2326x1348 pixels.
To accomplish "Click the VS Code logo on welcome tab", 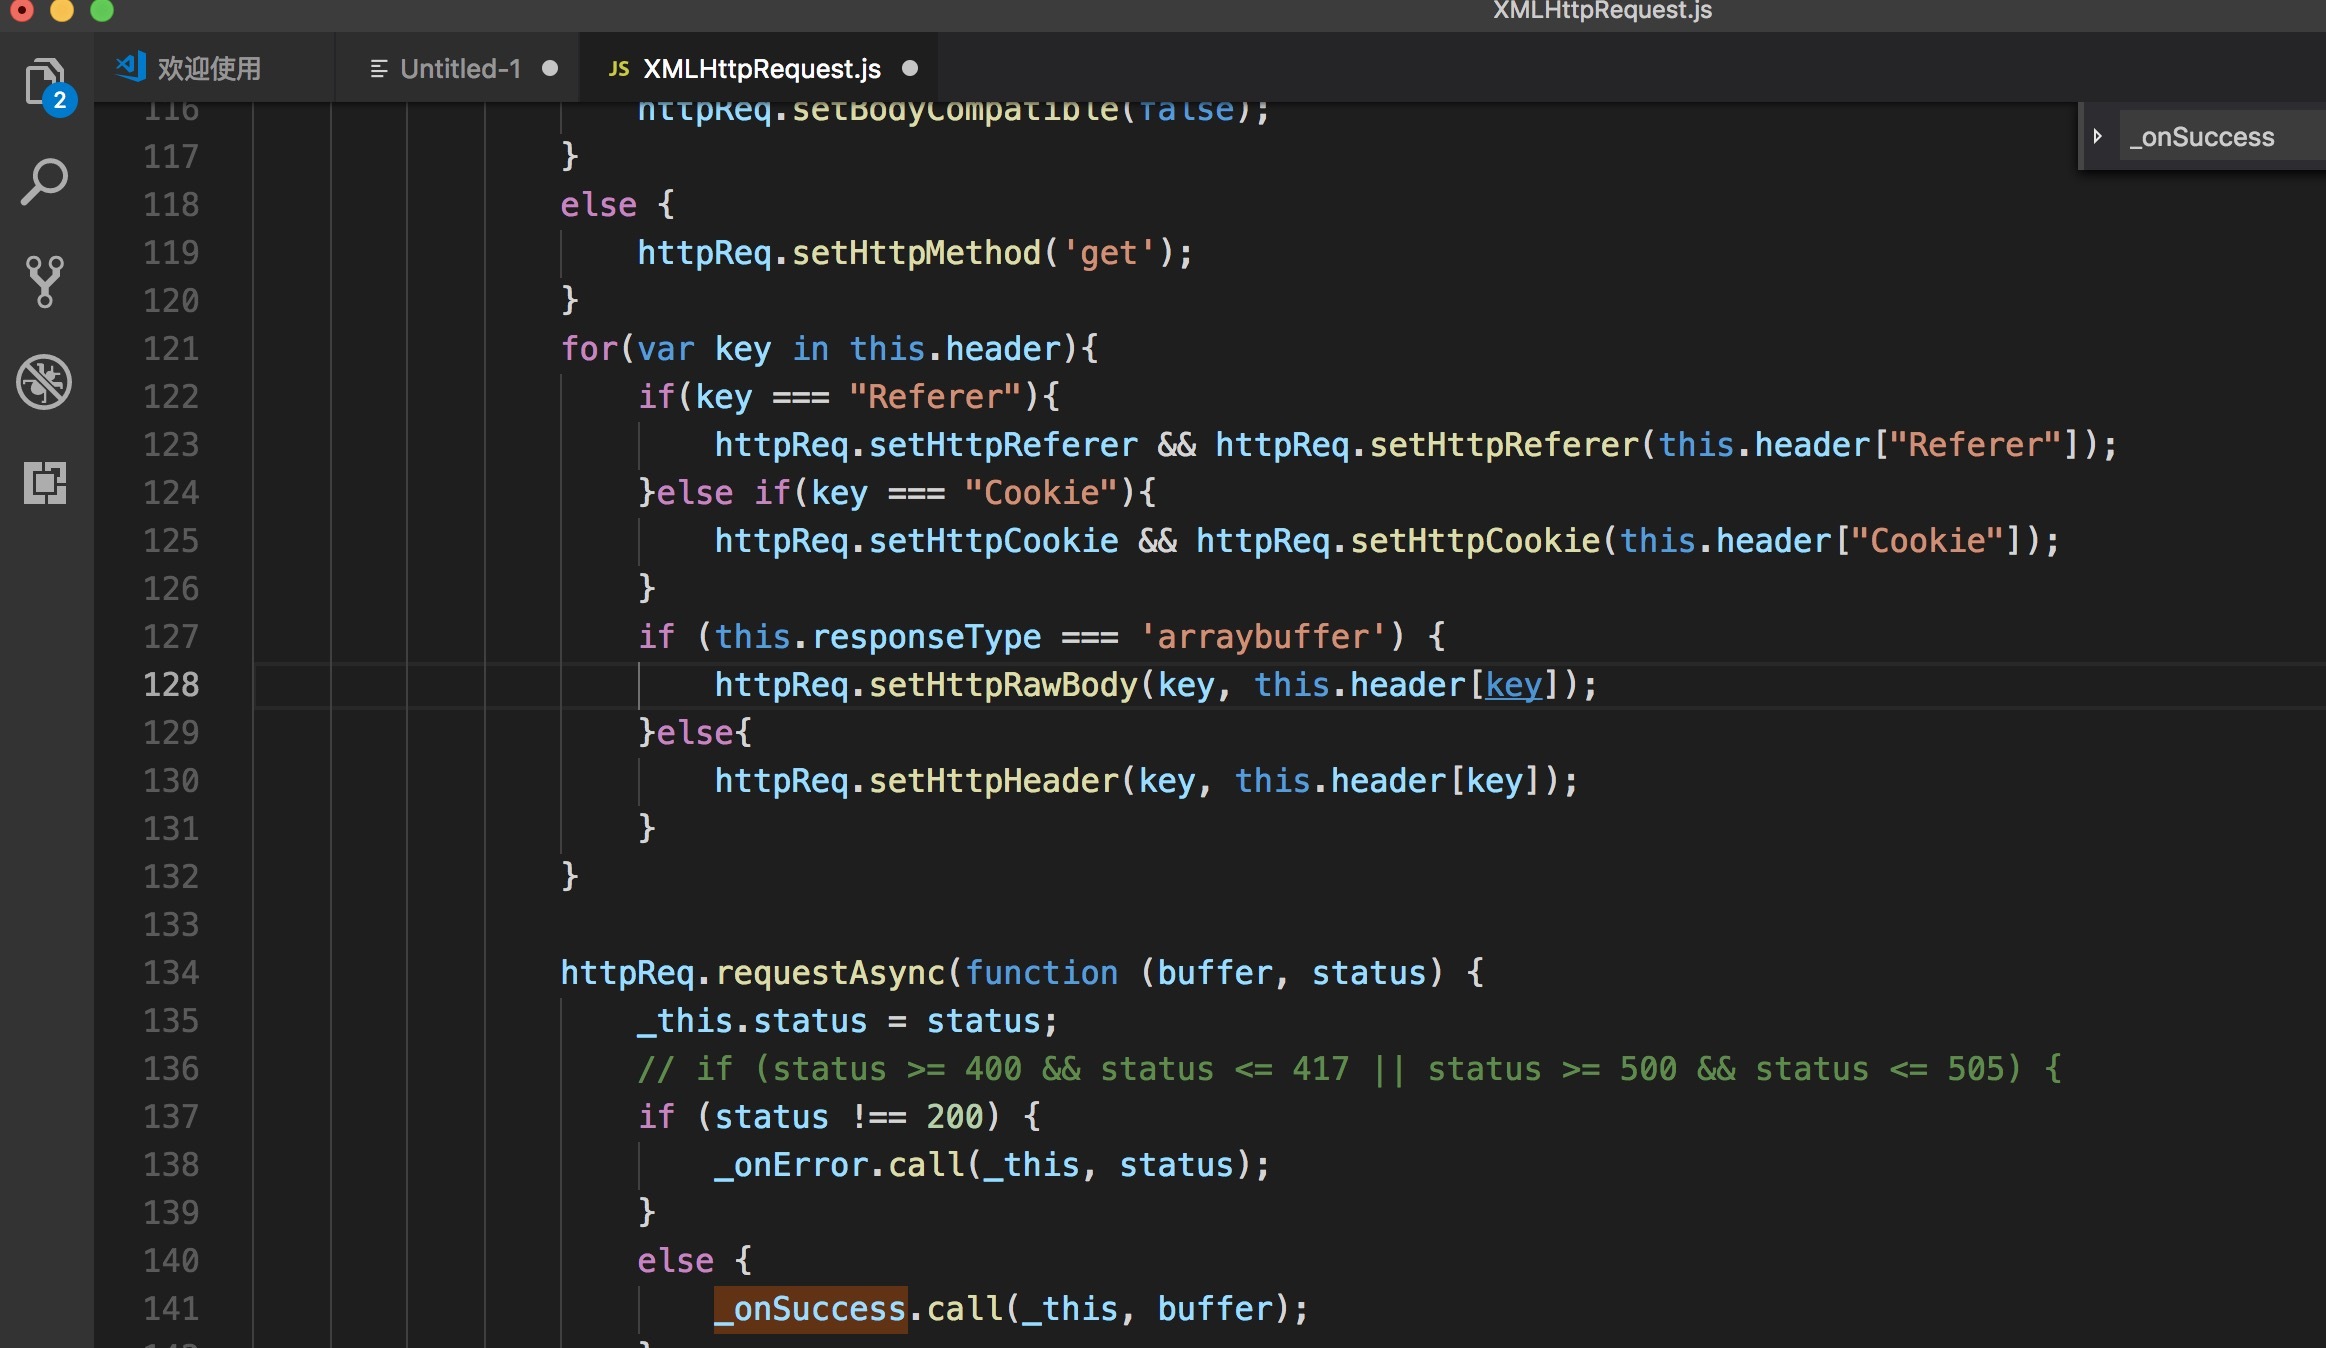I will (x=131, y=67).
